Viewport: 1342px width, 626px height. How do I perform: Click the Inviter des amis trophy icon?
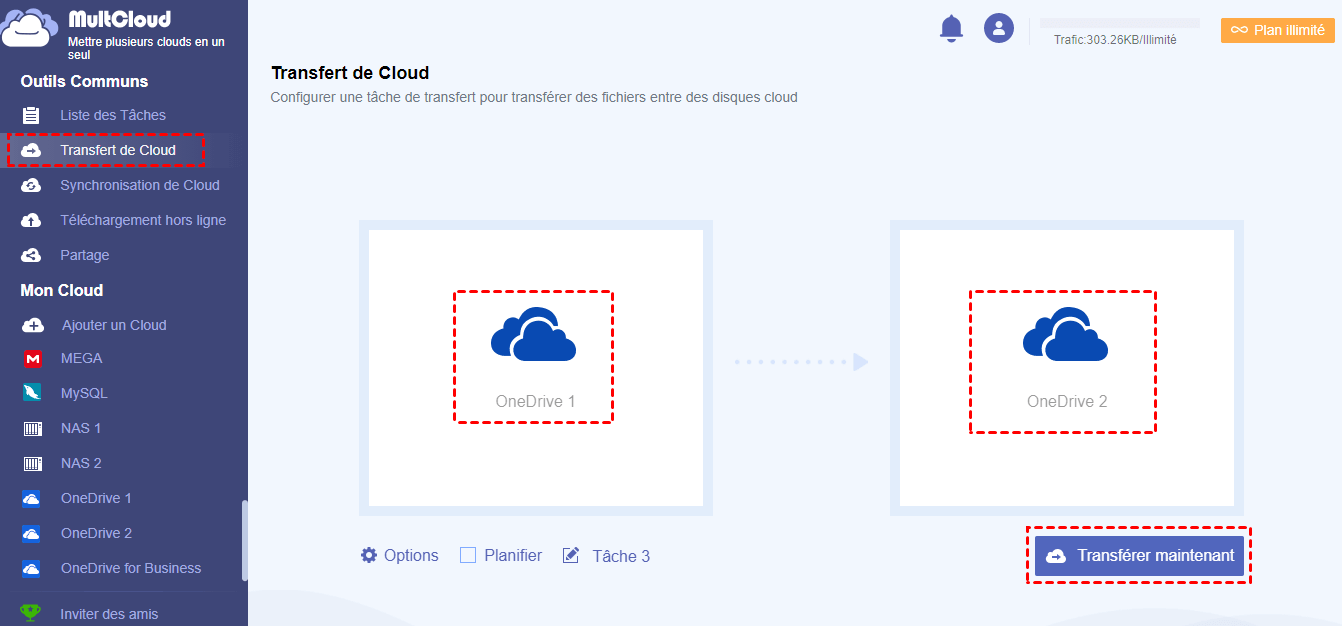coord(31,613)
